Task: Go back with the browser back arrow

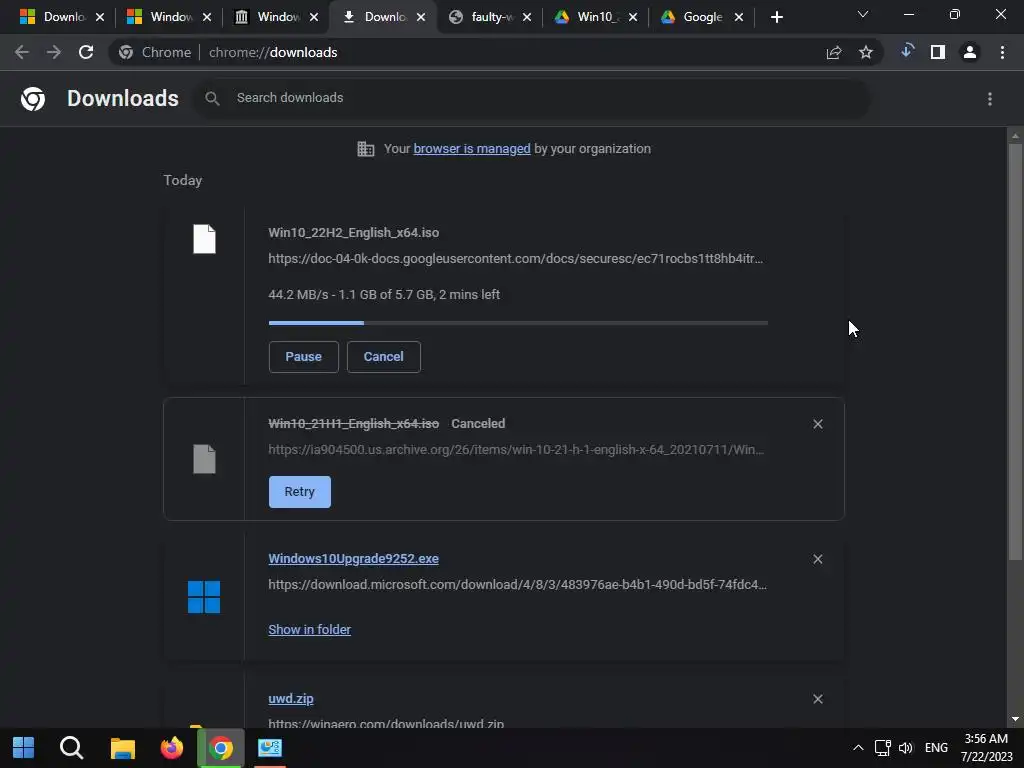Action: point(22,52)
